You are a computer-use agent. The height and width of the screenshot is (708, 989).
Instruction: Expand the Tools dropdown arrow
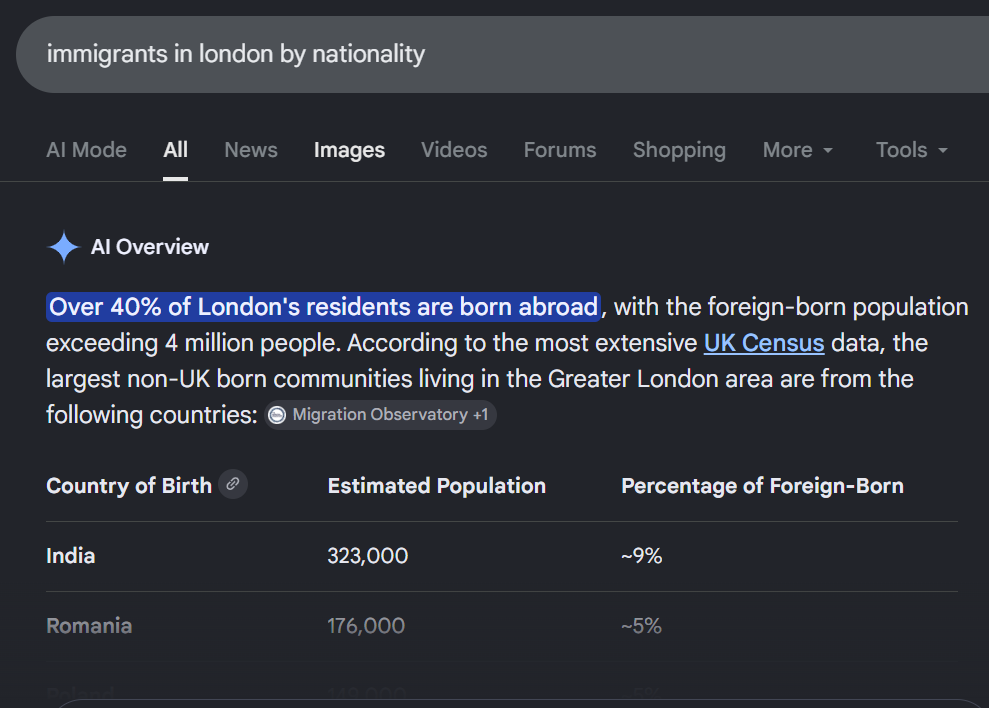pos(943,150)
